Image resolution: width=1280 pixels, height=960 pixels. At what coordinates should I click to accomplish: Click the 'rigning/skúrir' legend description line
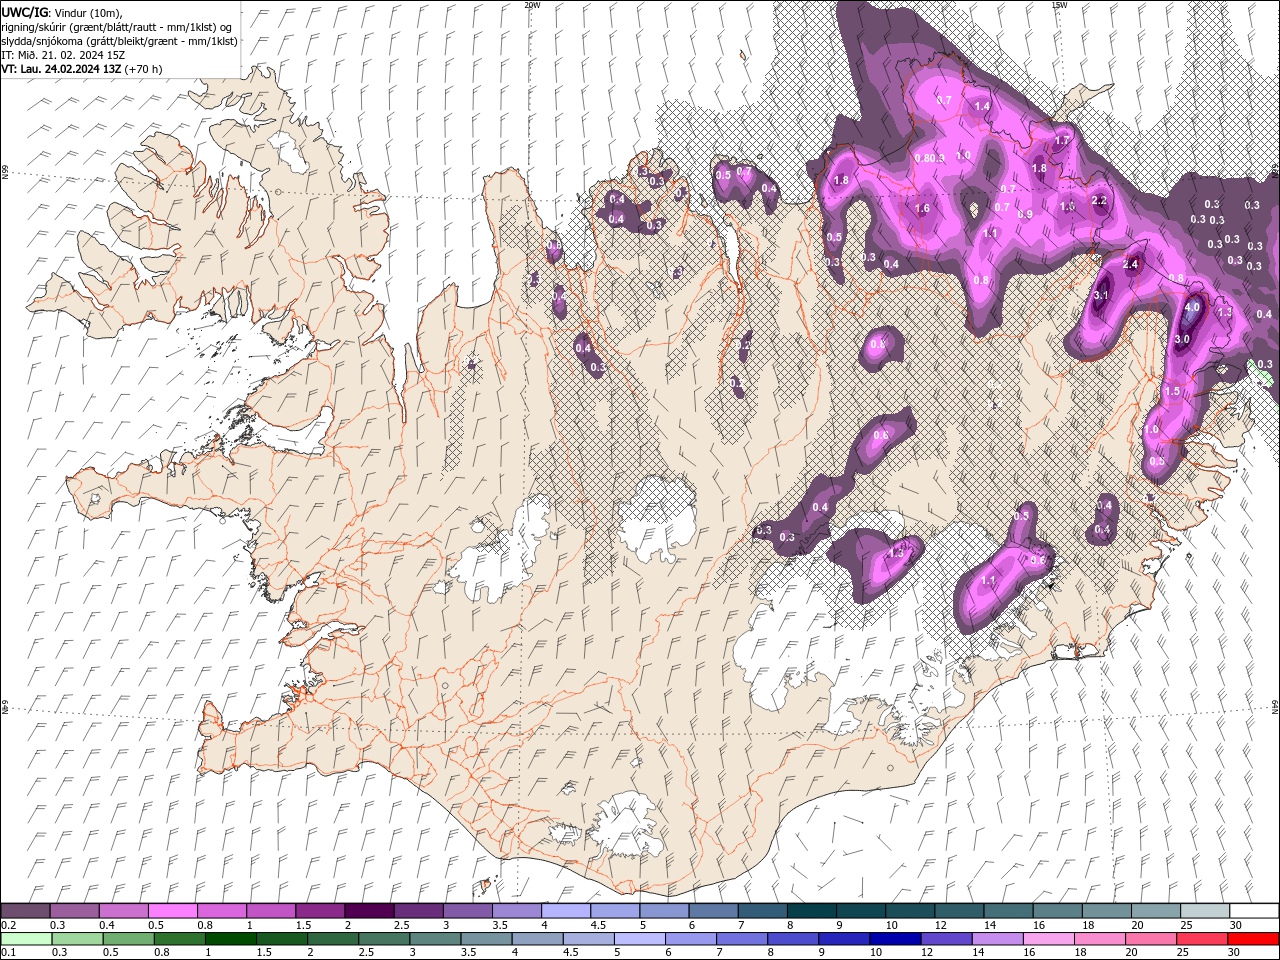tap(117, 27)
